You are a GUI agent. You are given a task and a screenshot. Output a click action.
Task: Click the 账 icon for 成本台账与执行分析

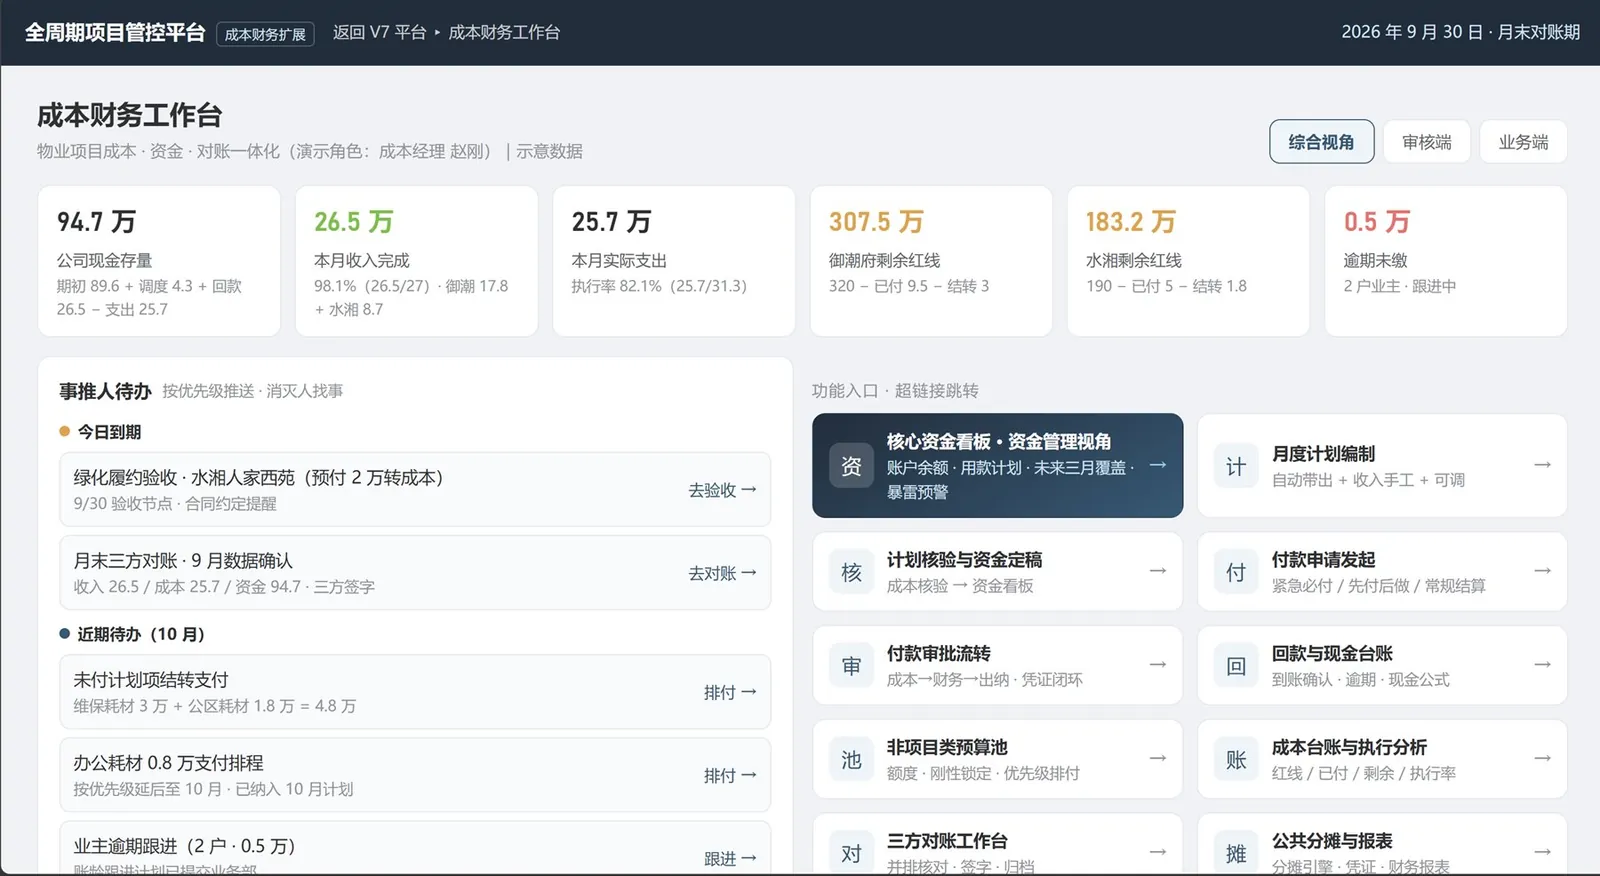pos(1236,760)
